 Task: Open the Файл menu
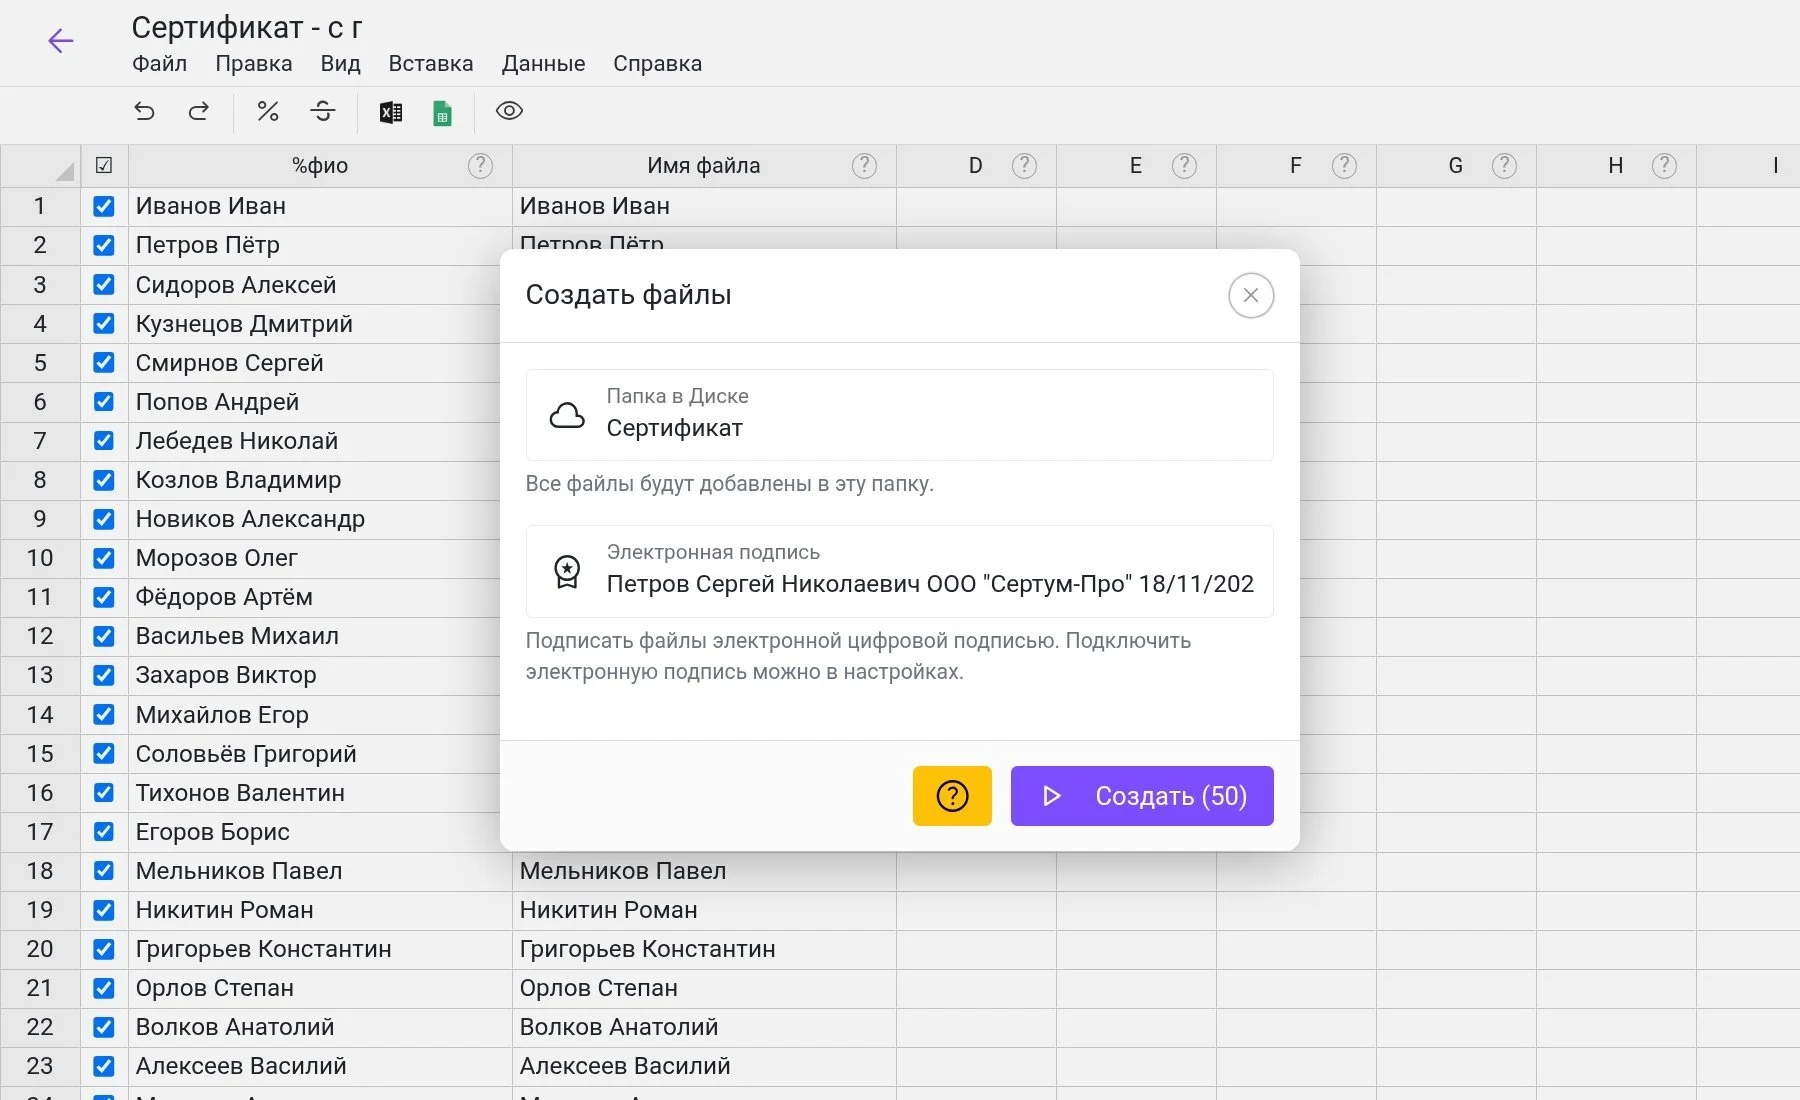coord(160,63)
